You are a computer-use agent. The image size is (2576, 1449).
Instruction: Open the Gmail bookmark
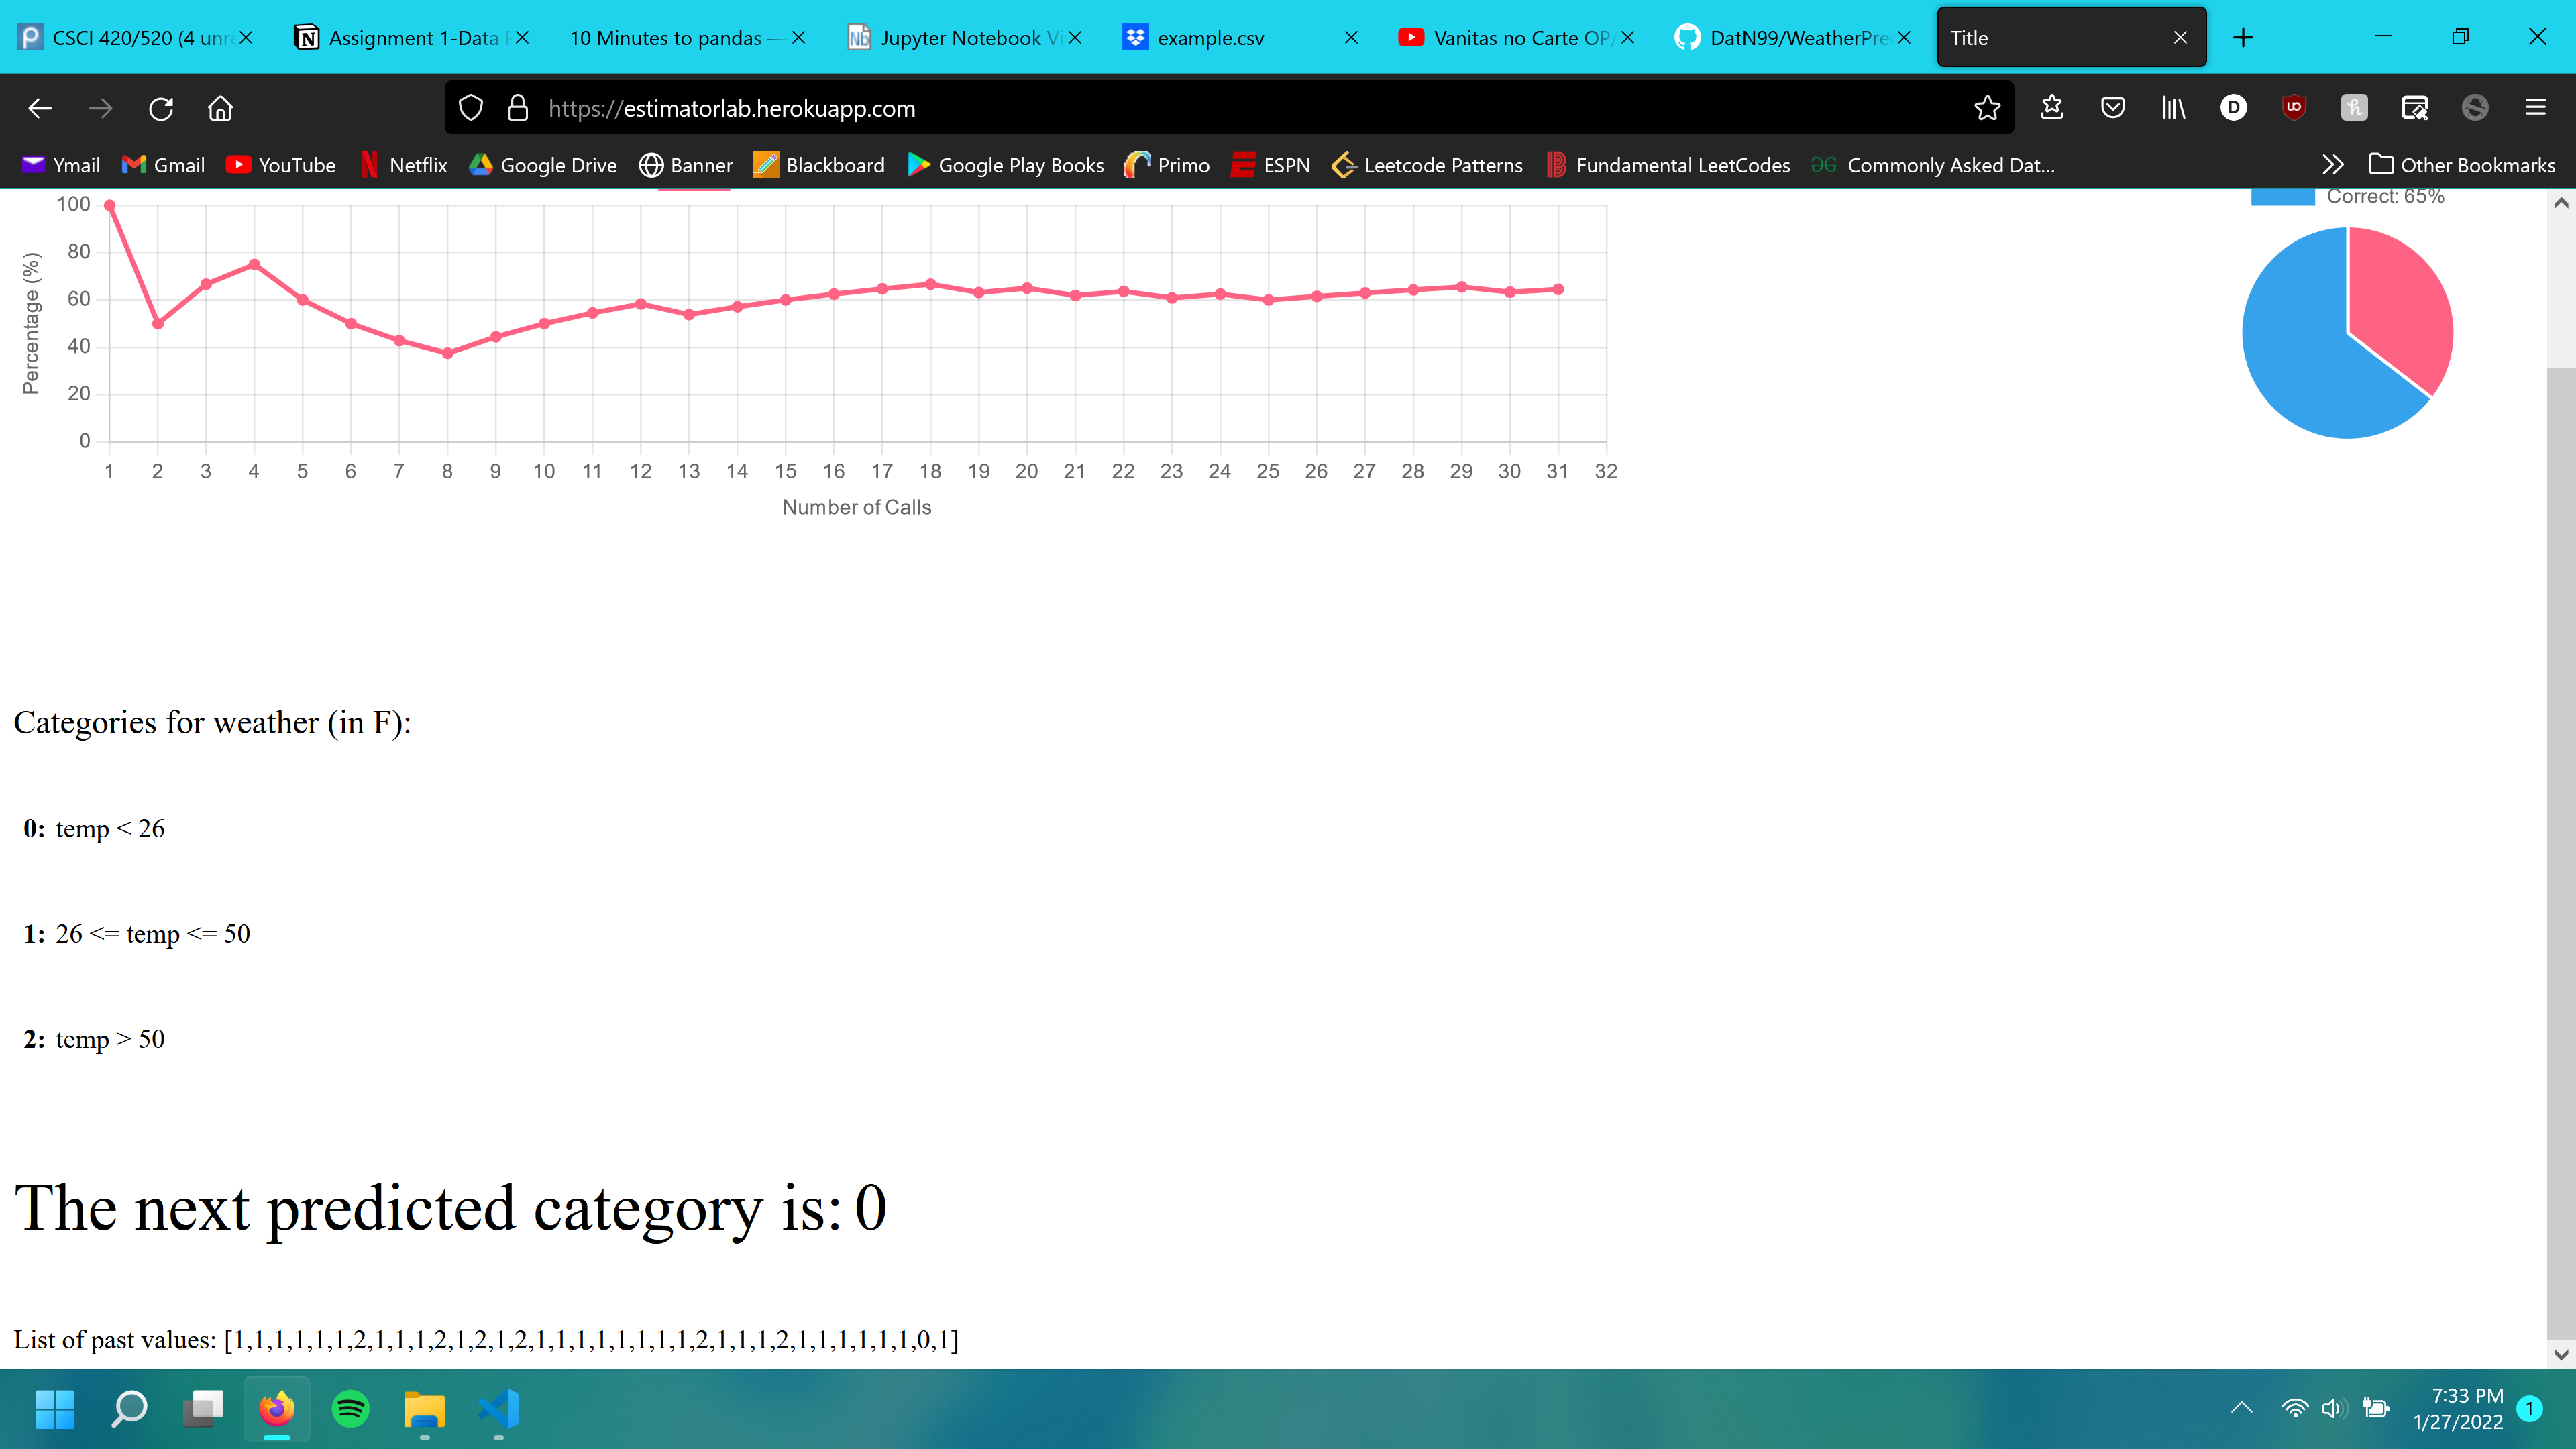pyautogui.click(x=162, y=165)
